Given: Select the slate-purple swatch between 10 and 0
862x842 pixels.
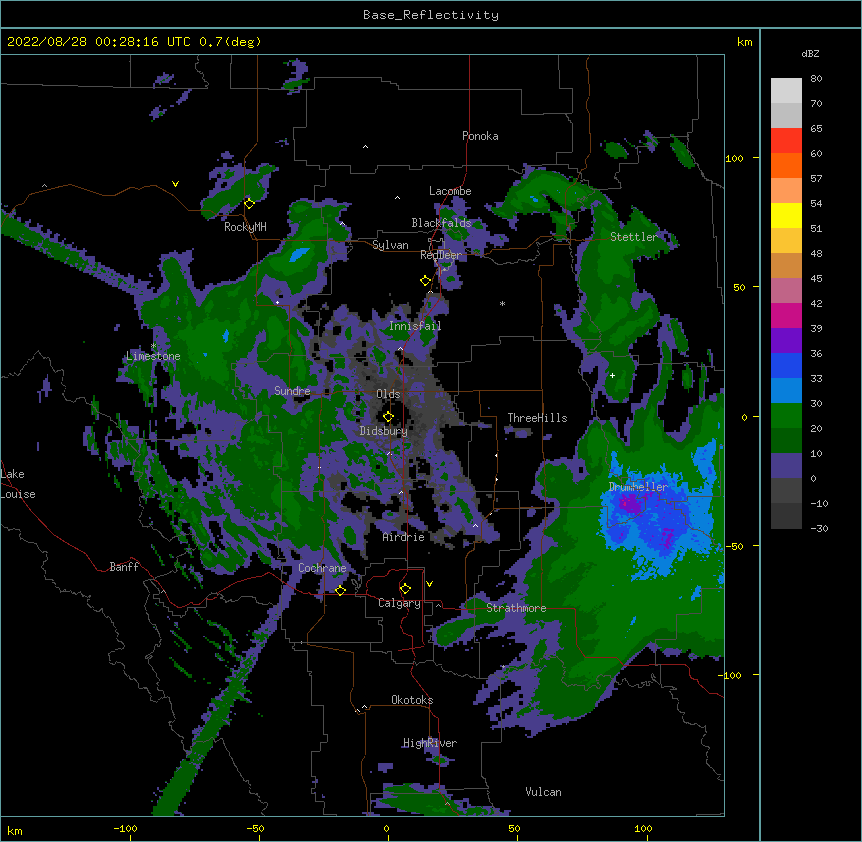Looking at the screenshot, I should (x=786, y=466).
